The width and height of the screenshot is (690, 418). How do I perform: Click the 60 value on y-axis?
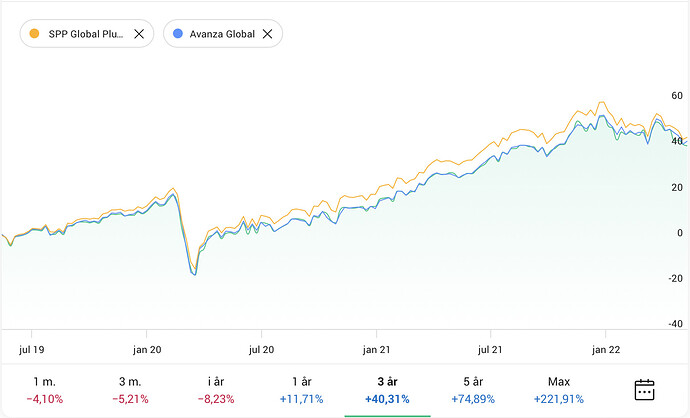(677, 96)
